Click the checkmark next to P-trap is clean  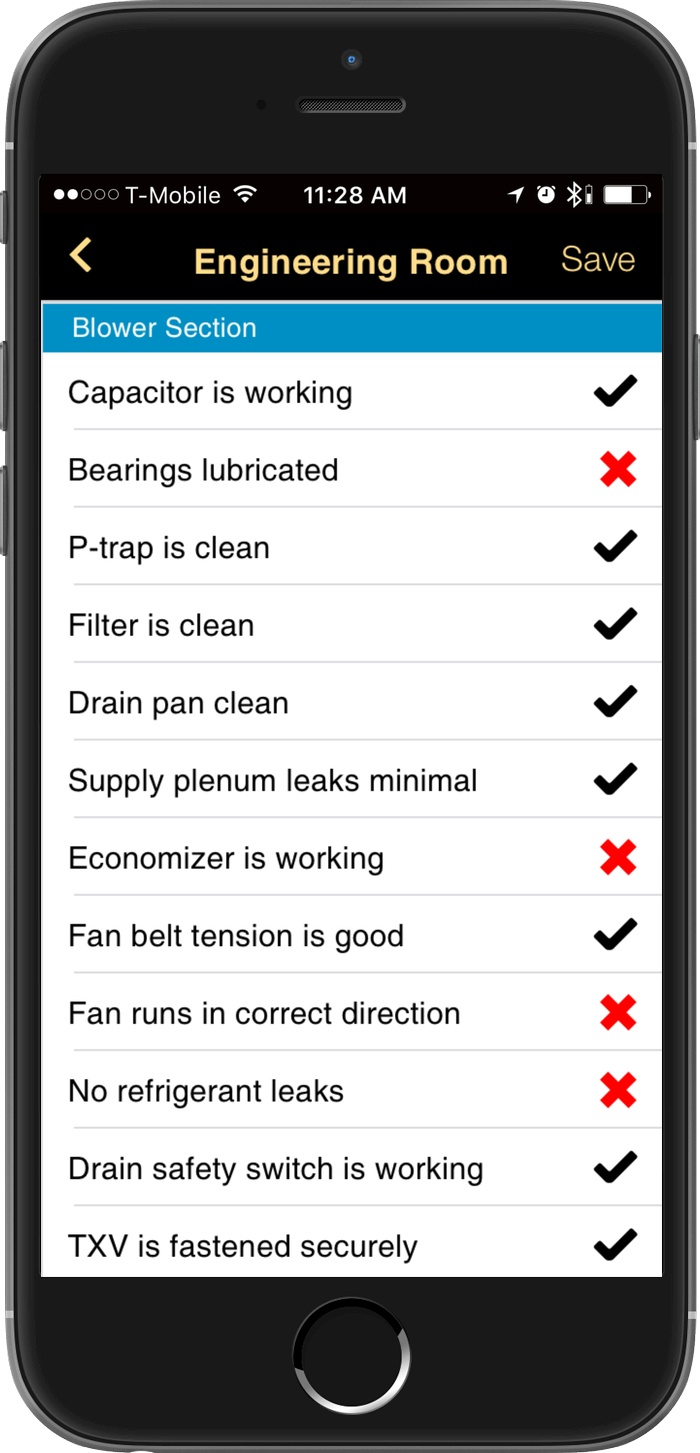615,546
